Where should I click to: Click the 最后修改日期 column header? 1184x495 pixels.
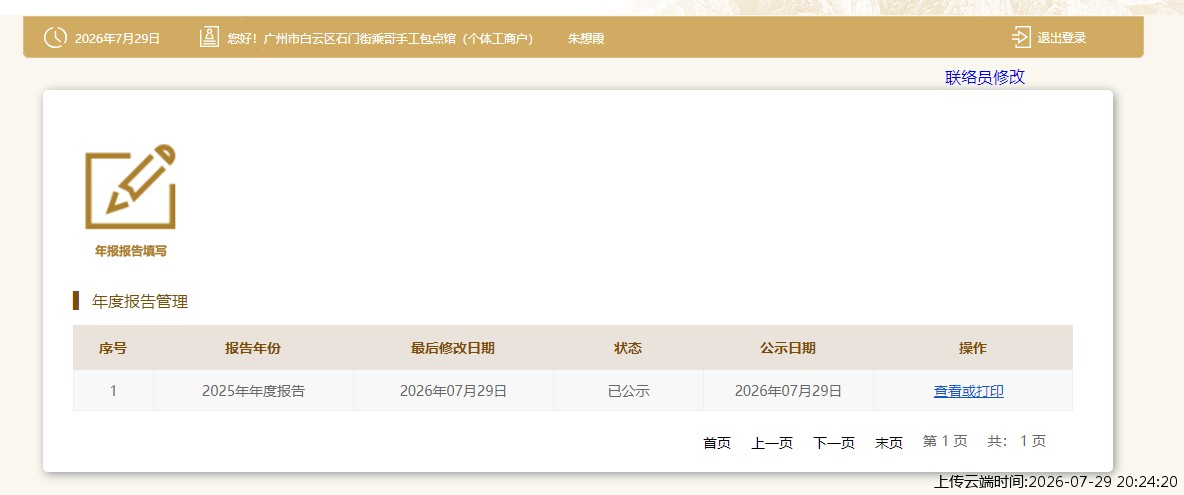click(453, 348)
